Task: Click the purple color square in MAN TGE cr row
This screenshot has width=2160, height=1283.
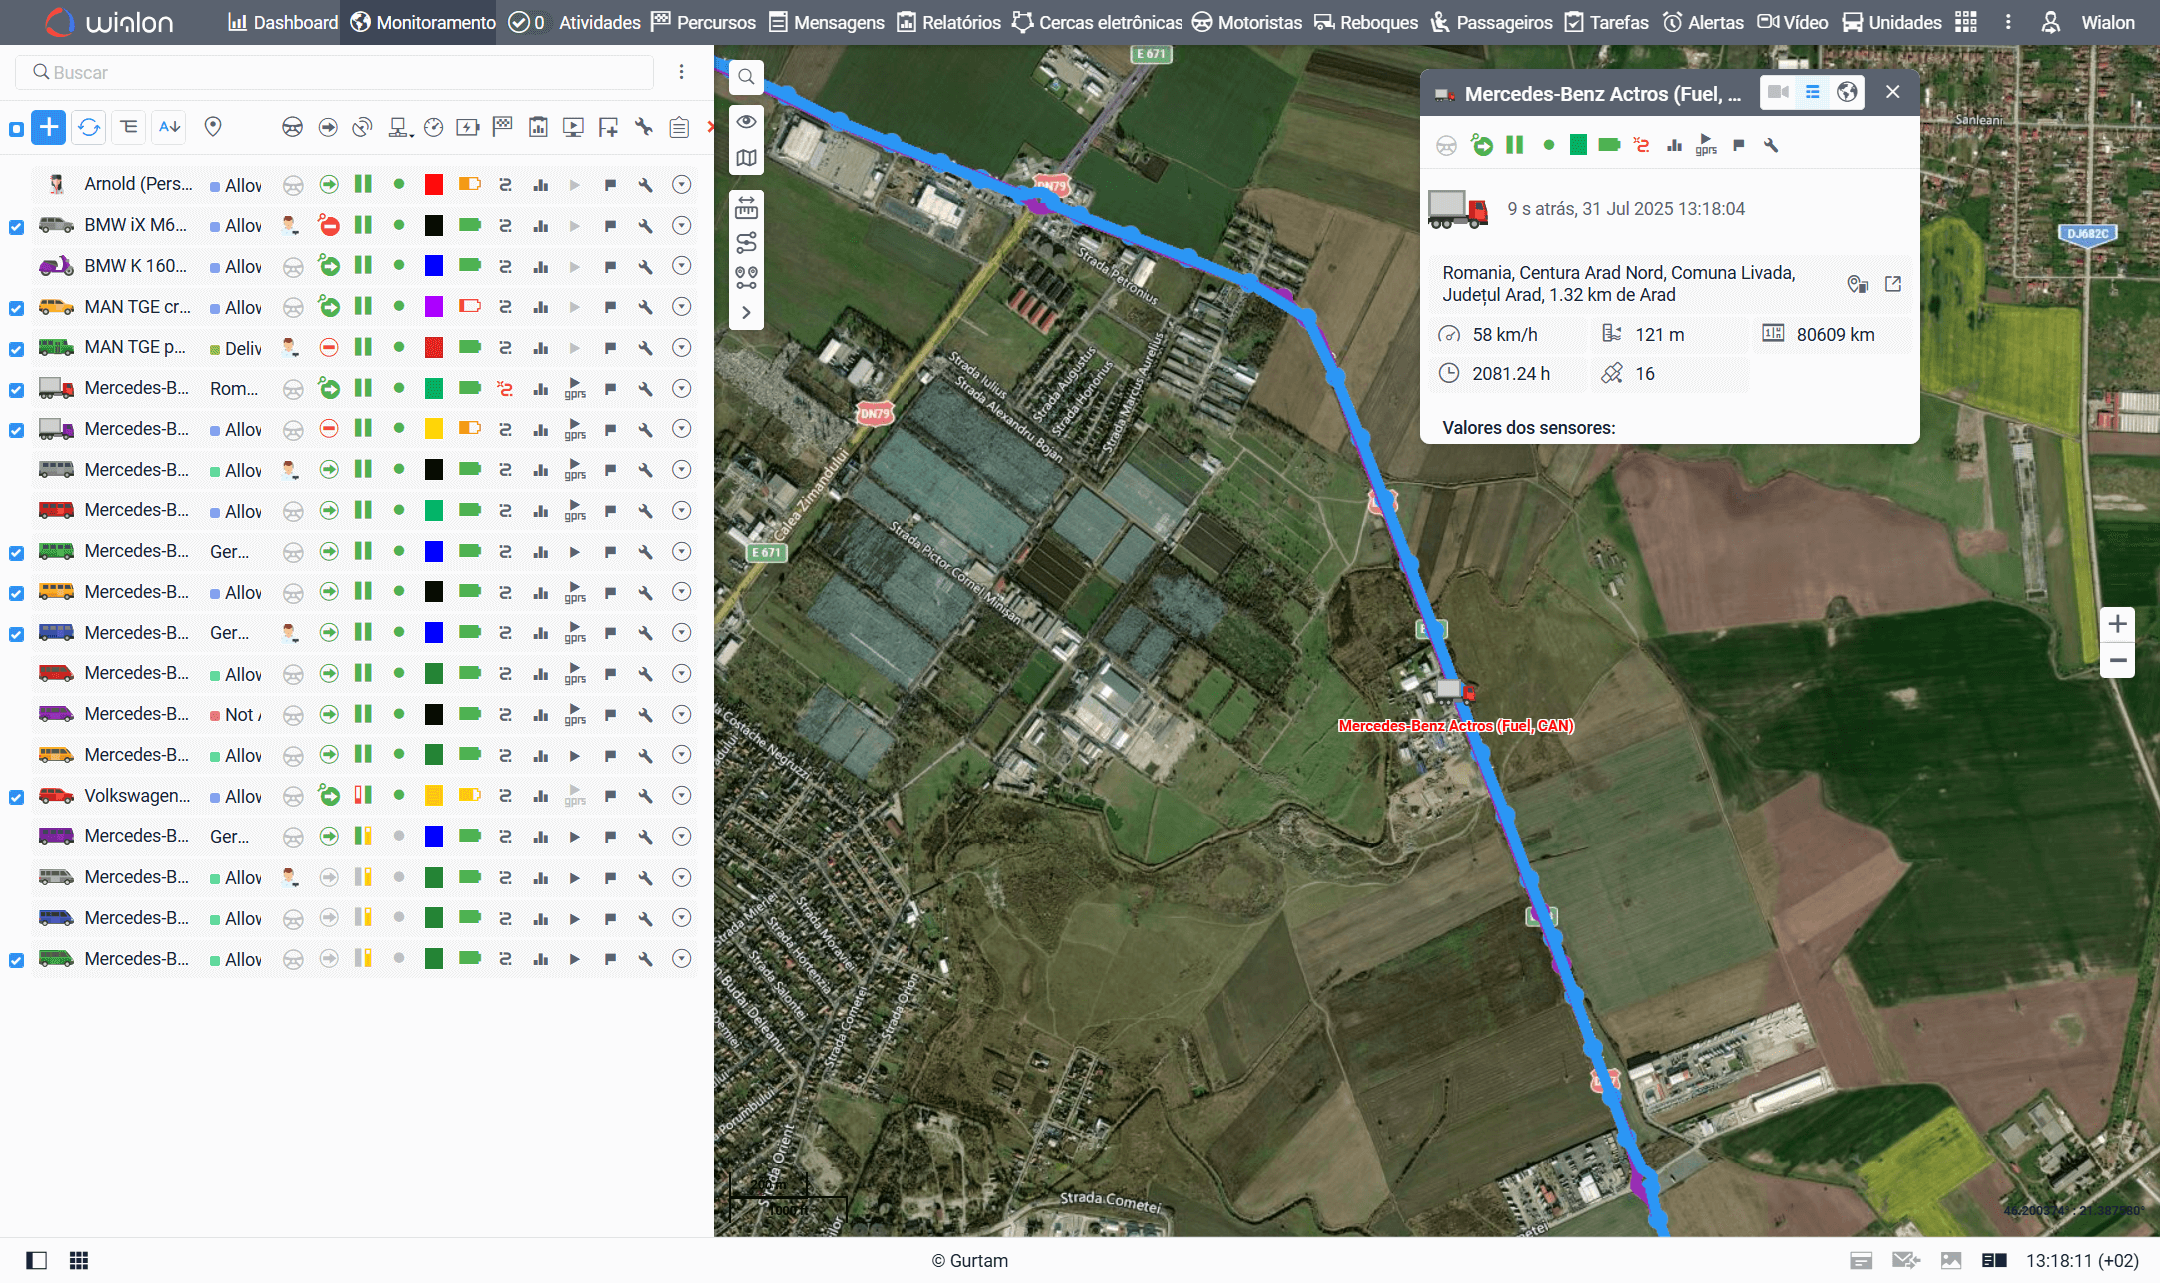Action: tap(434, 306)
